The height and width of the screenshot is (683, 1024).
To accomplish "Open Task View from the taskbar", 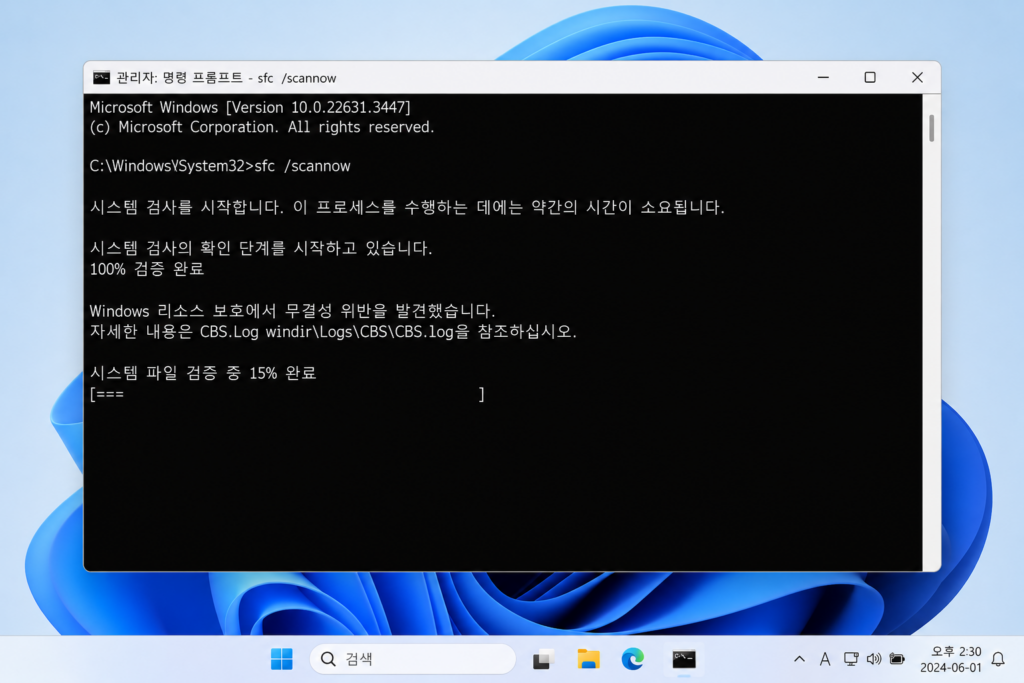I will click(543, 659).
